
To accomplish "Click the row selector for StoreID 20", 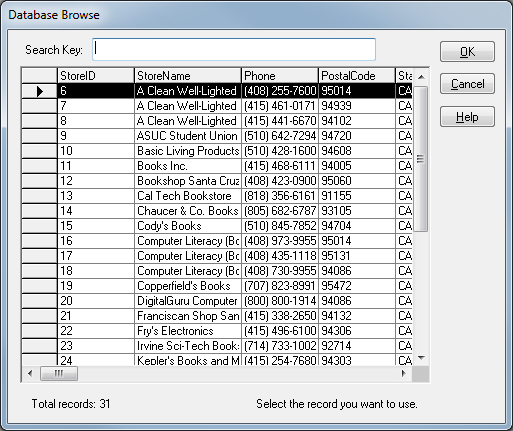I will [x=39, y=301].
